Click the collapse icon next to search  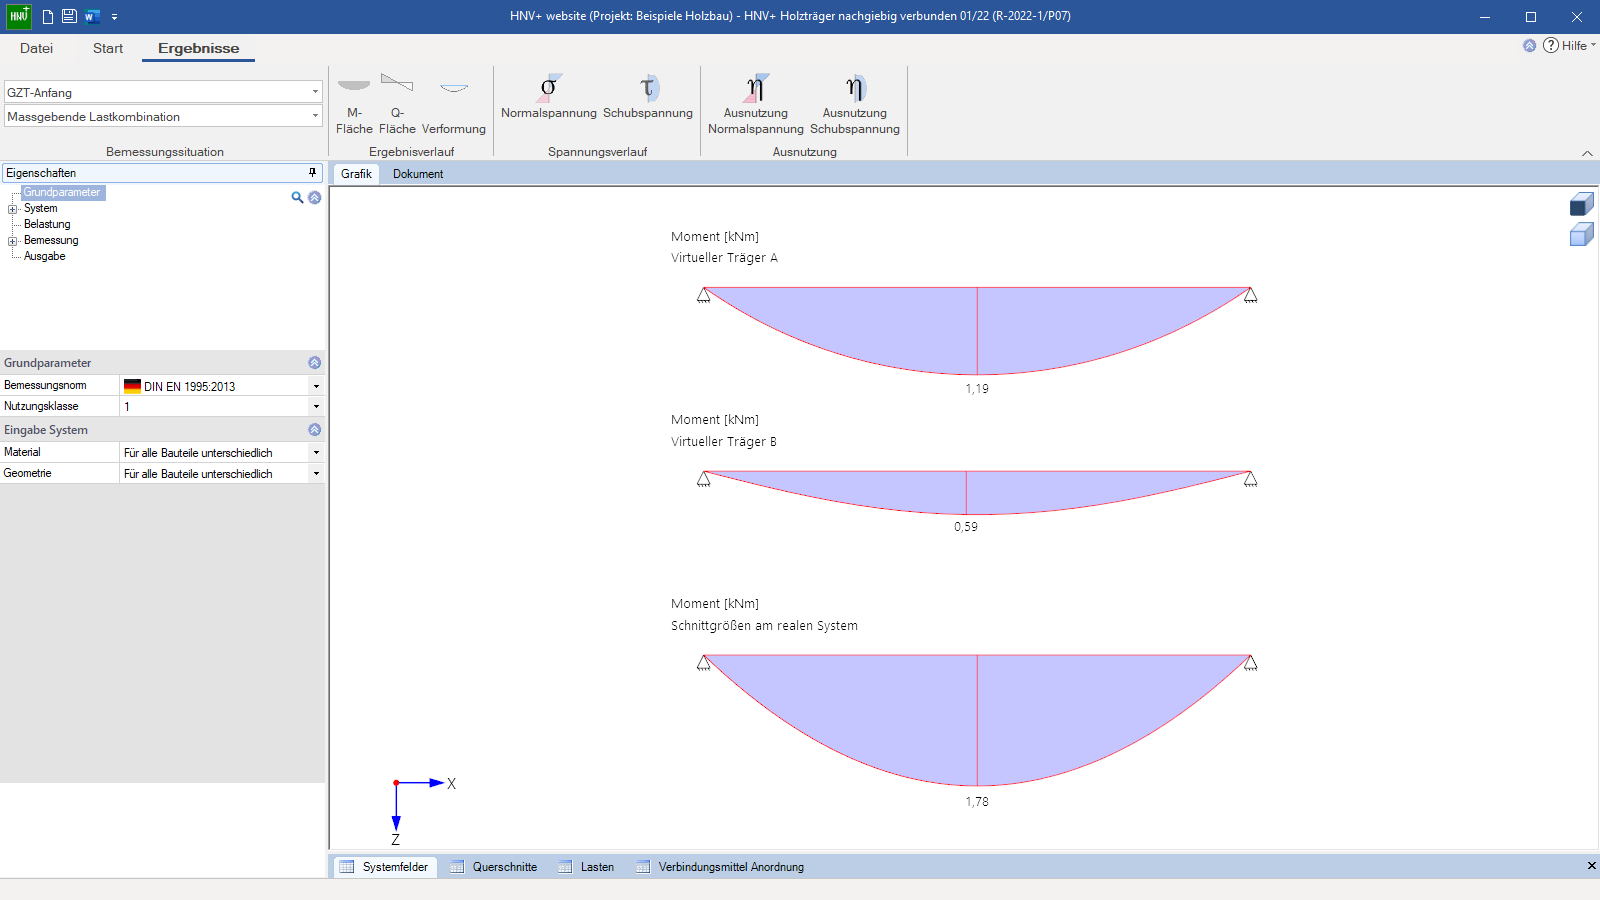point(314,197)
